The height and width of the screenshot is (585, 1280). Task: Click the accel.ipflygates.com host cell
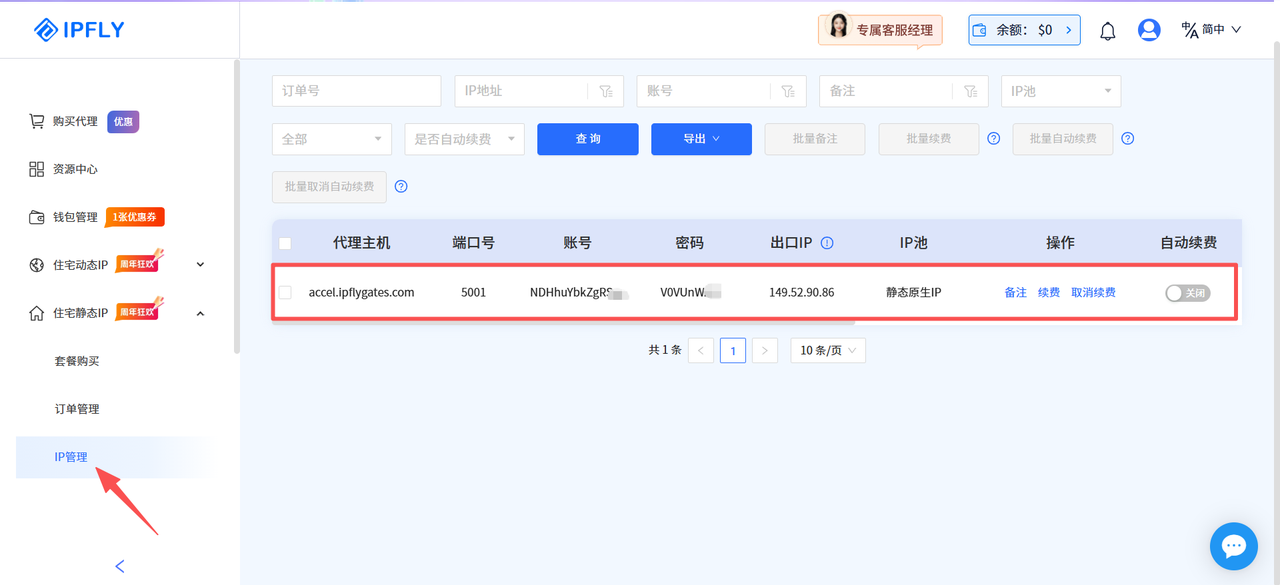click(361, 293)
